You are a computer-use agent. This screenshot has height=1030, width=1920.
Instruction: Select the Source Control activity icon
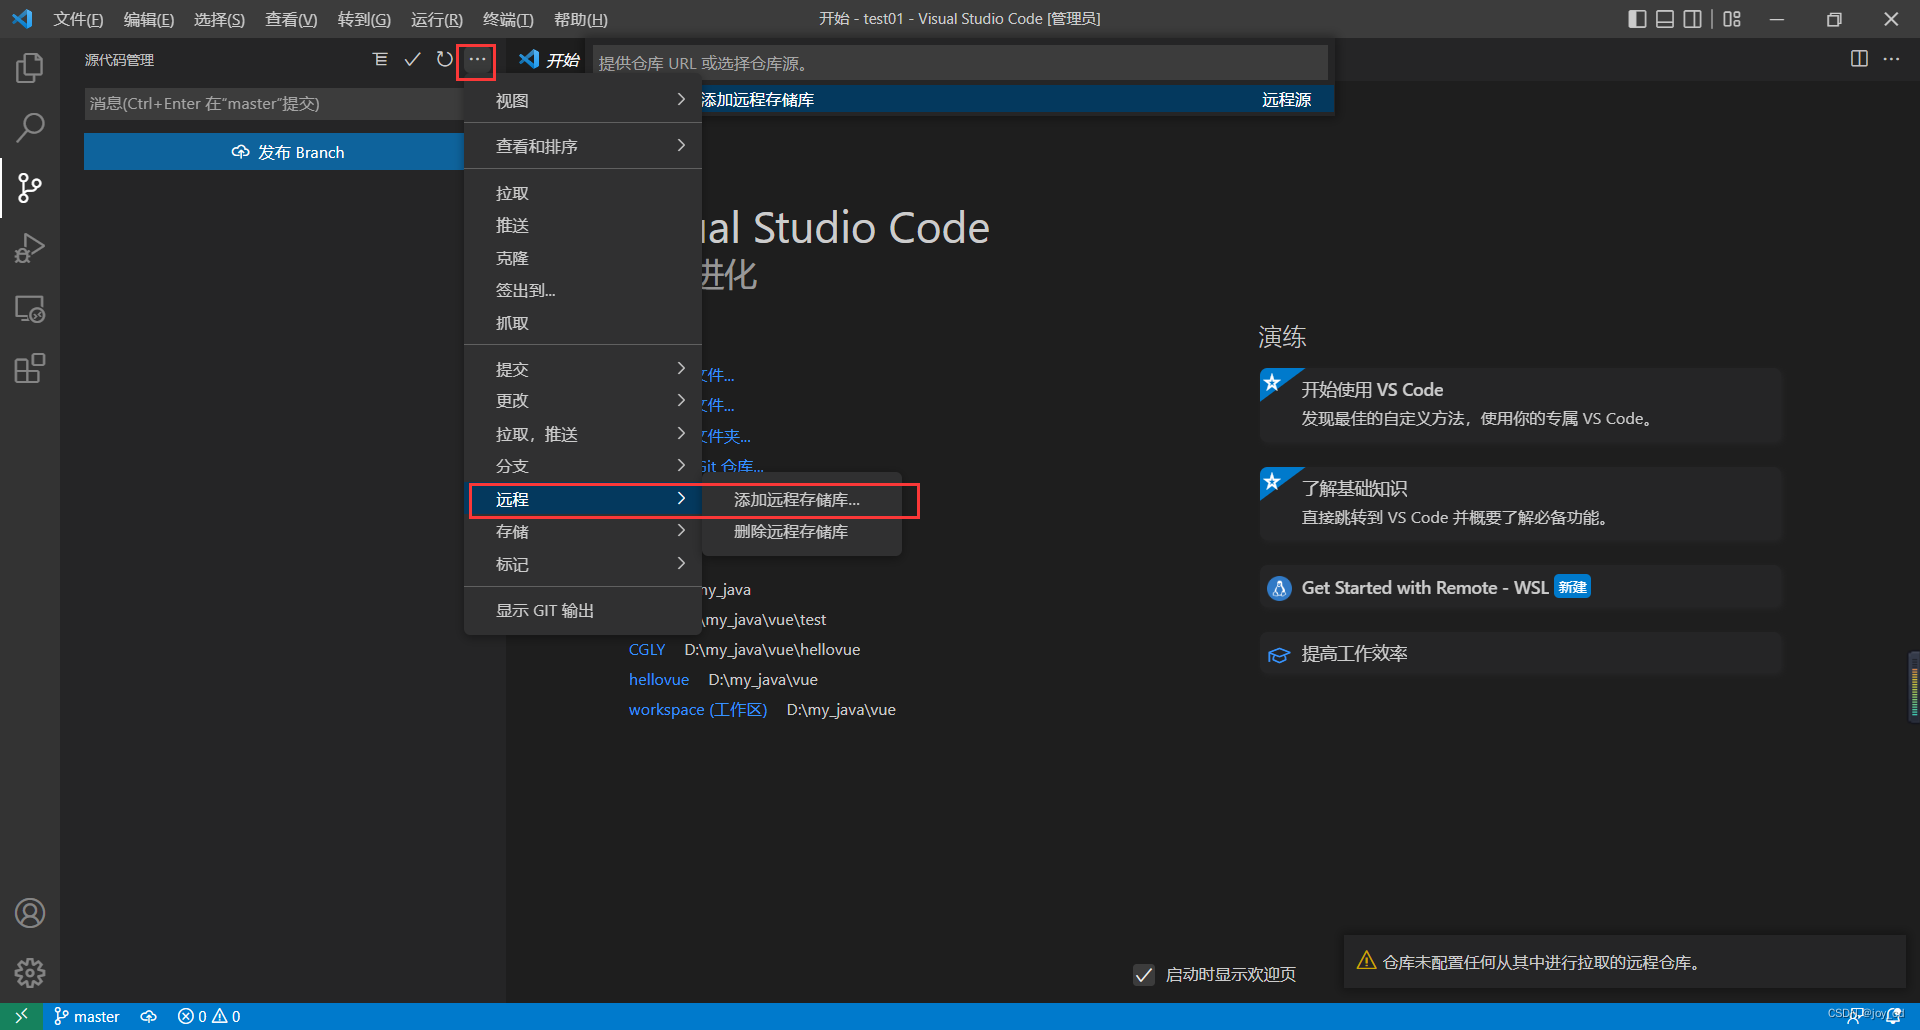[x=30, y=188]
